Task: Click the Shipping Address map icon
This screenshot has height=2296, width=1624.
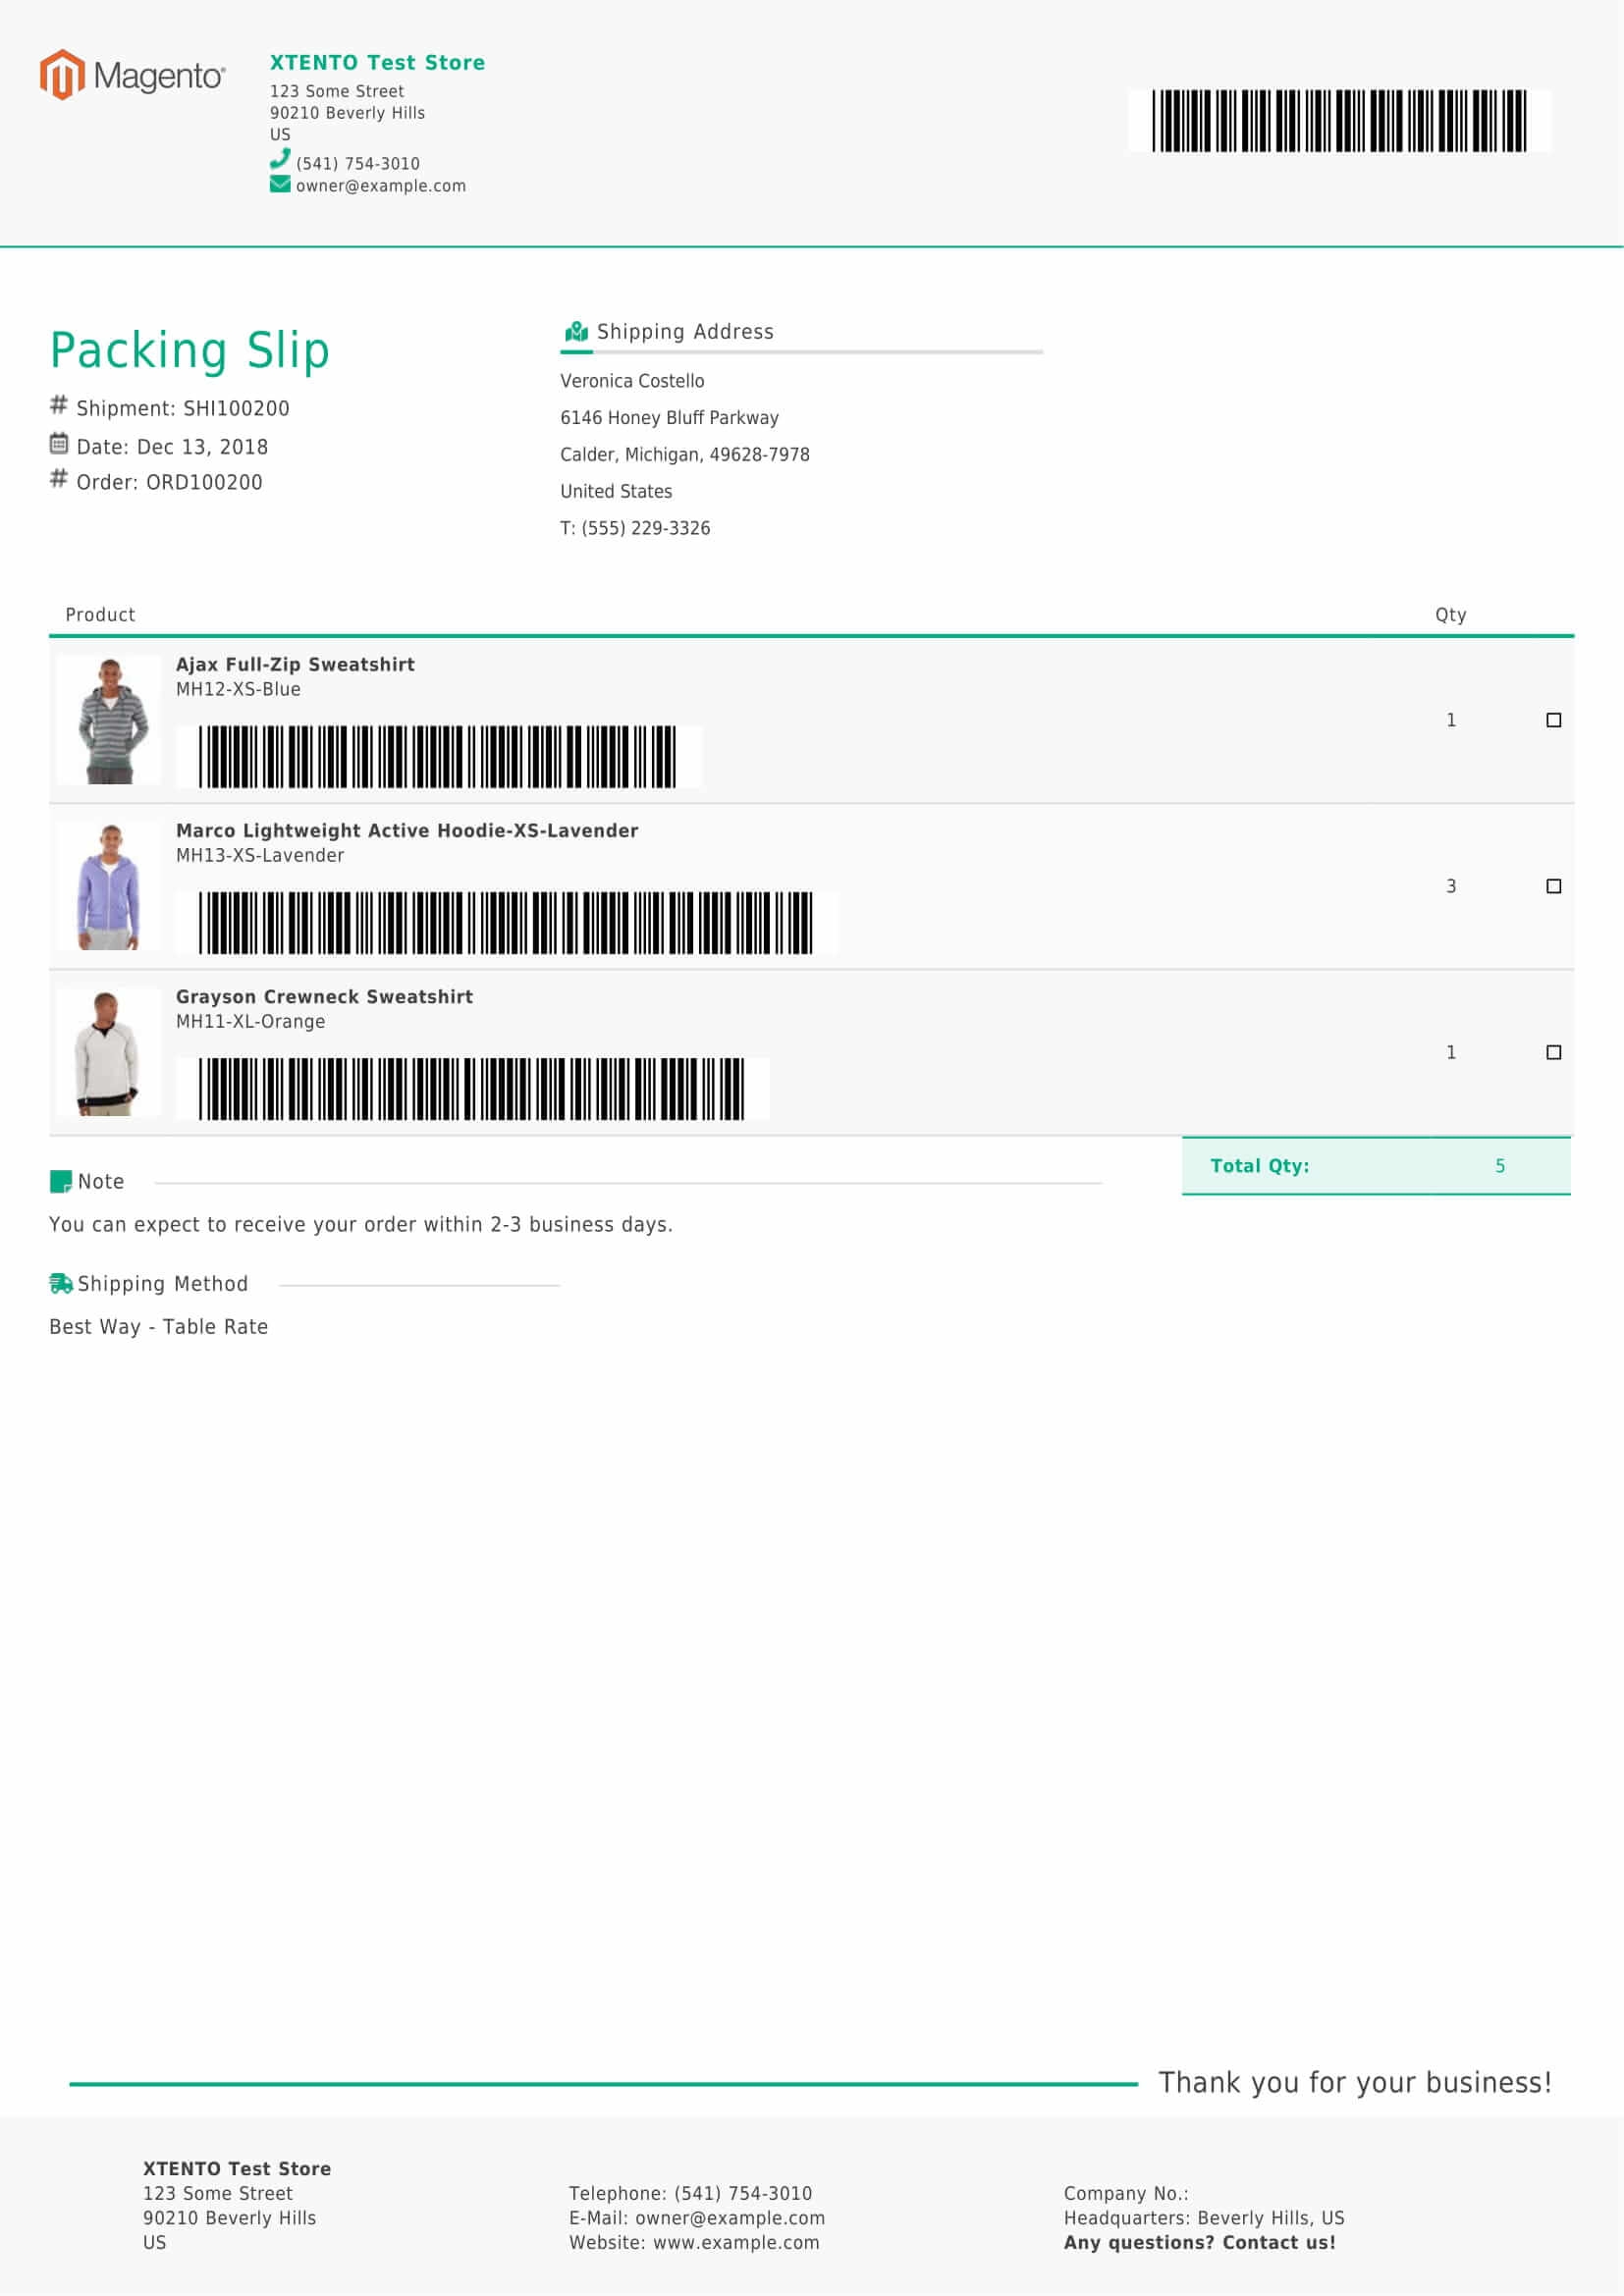Action: click(x=576, y=331)
